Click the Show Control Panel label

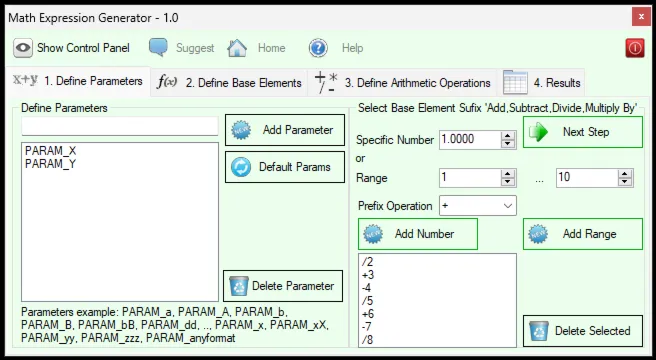[83, 48]
